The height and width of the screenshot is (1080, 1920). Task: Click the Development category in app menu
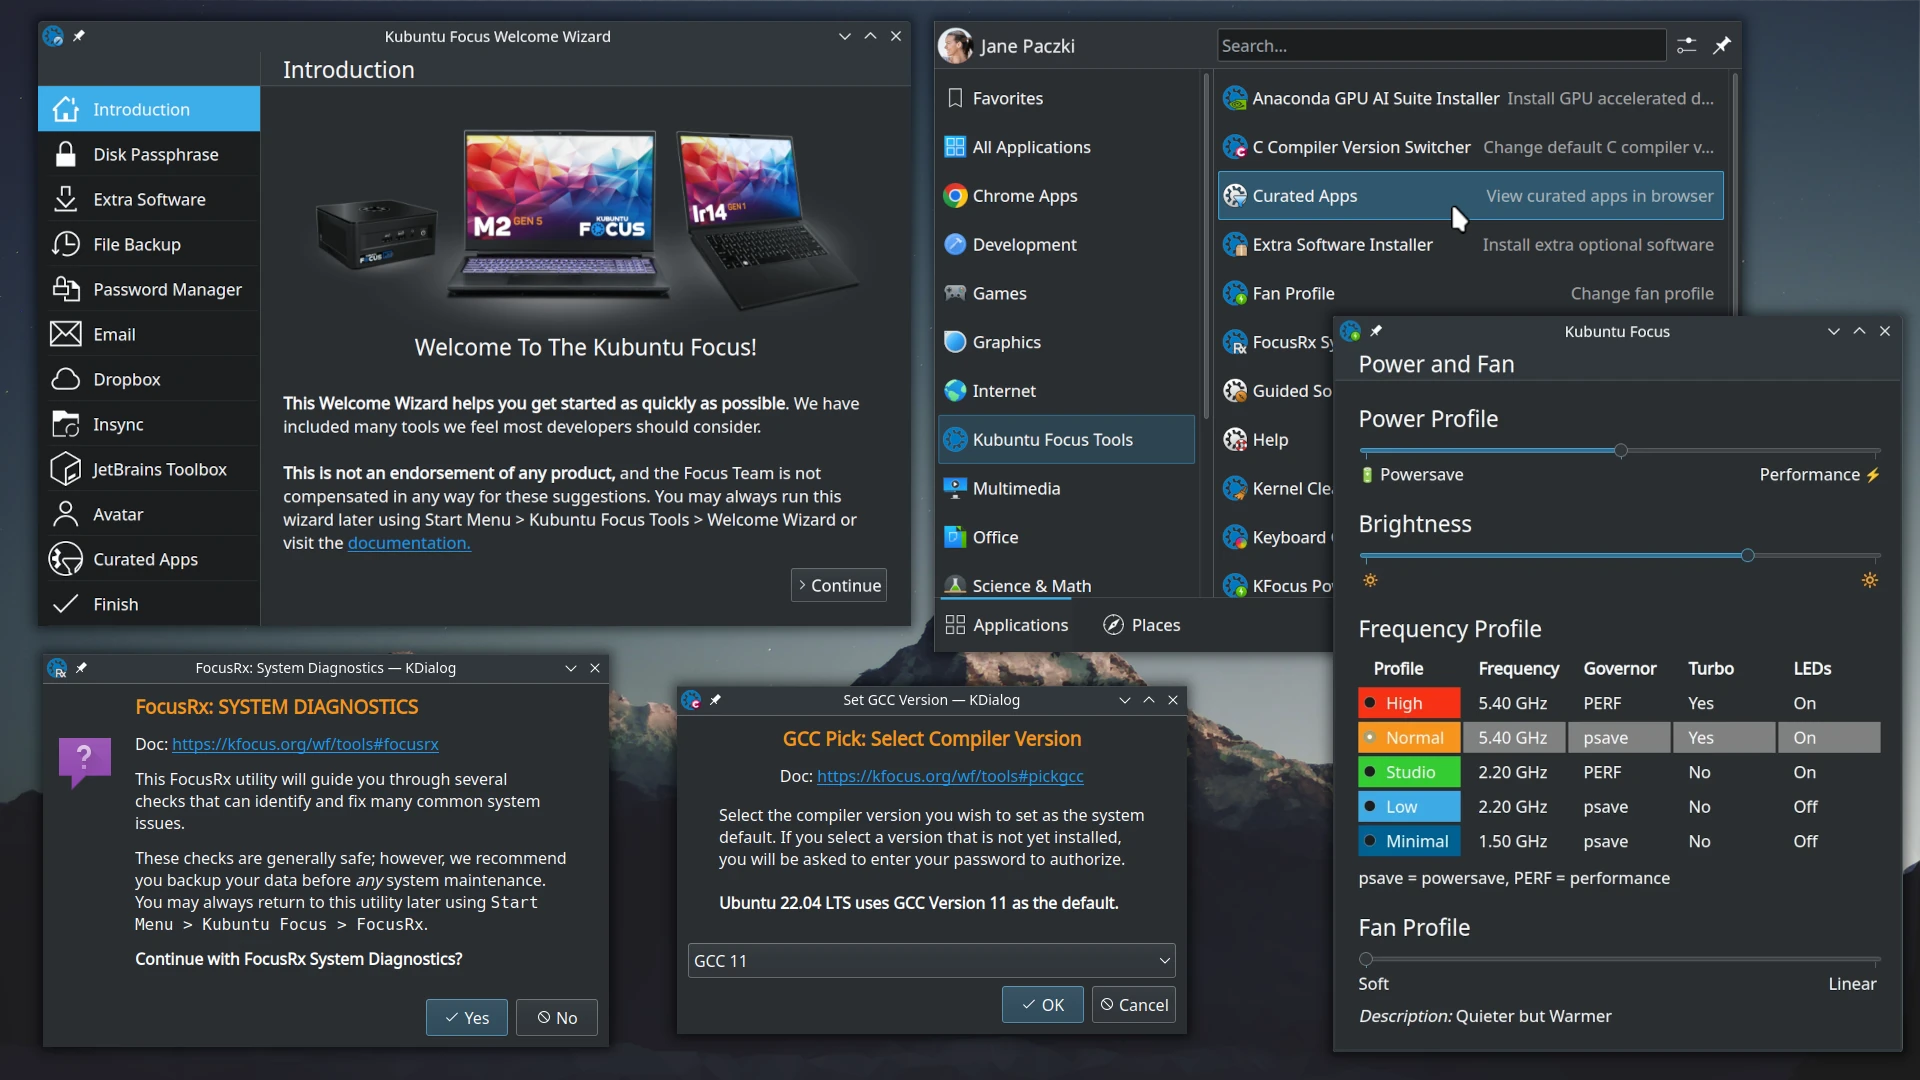(1025, 244)
